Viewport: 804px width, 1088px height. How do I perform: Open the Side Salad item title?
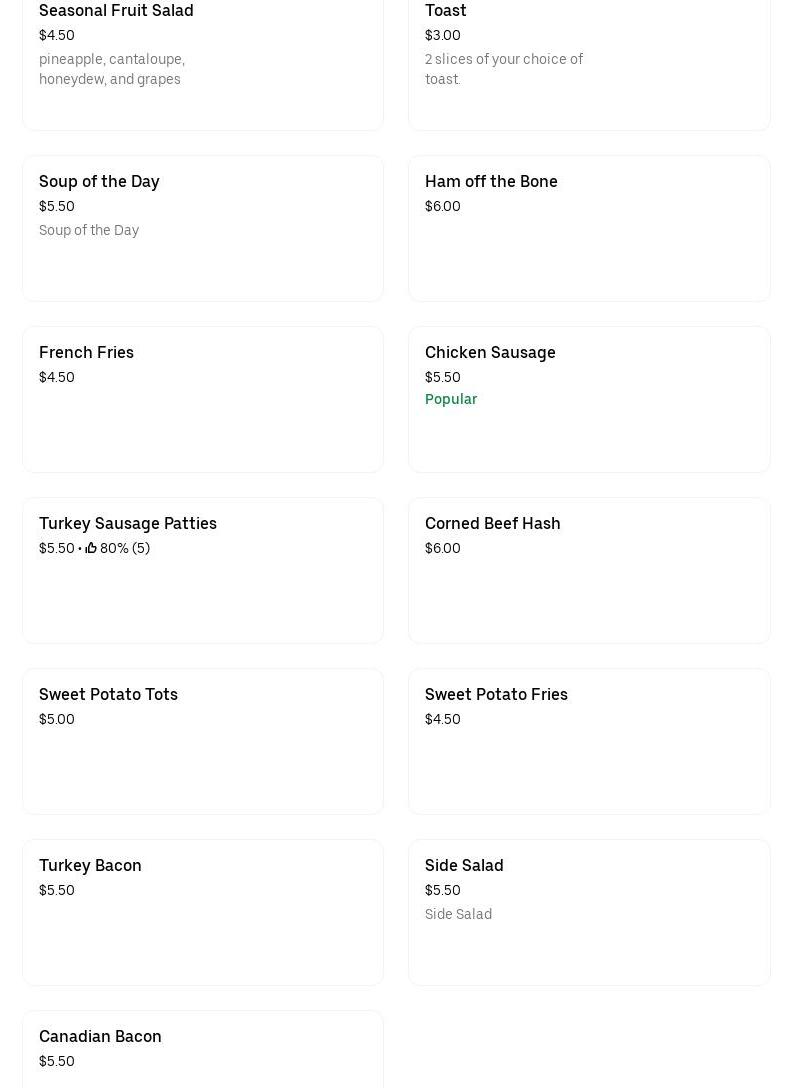click(464, 865)
